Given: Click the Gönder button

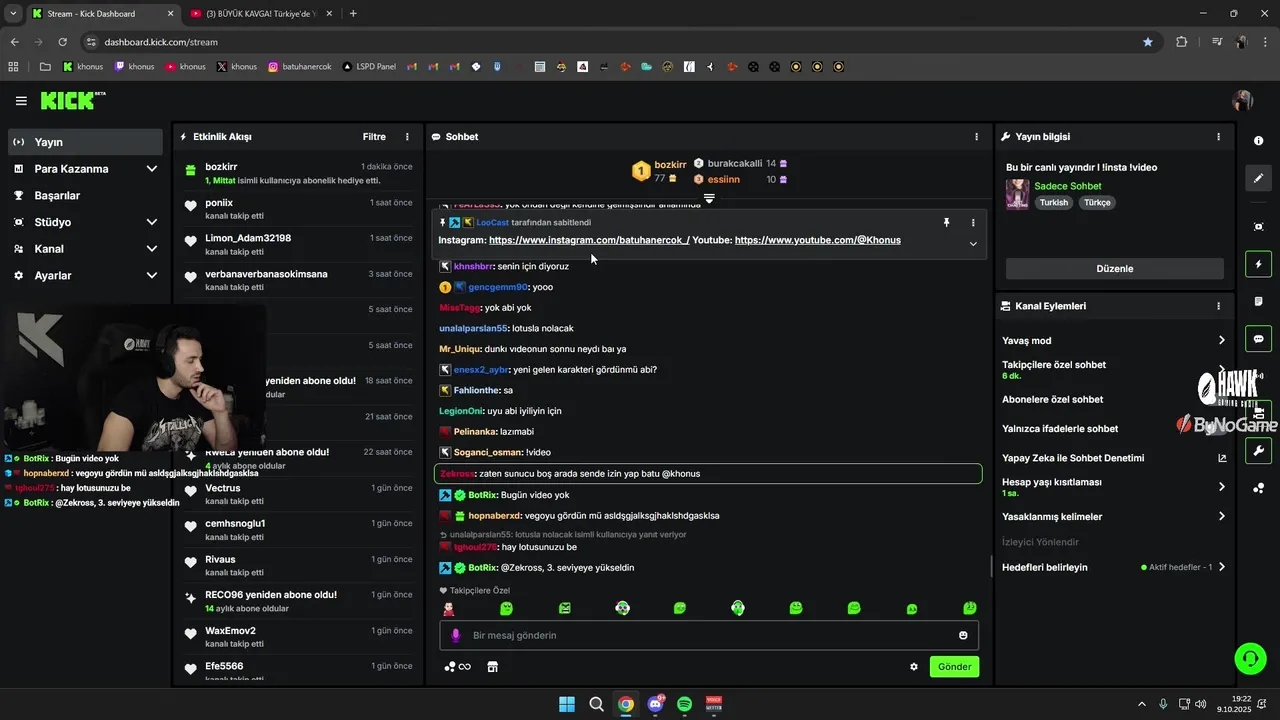Looking at the screenshot, I should pyautogui.click(x=954, y=667).
